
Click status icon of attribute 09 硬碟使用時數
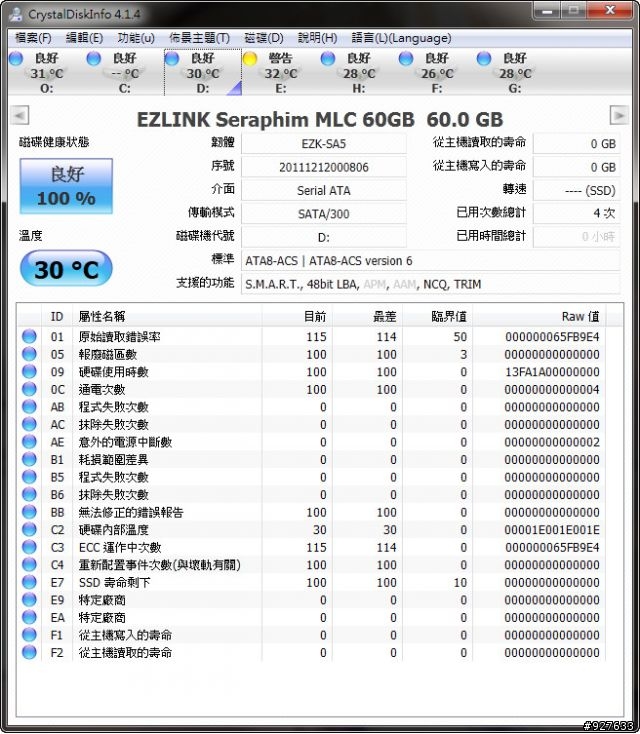(29, 371)
